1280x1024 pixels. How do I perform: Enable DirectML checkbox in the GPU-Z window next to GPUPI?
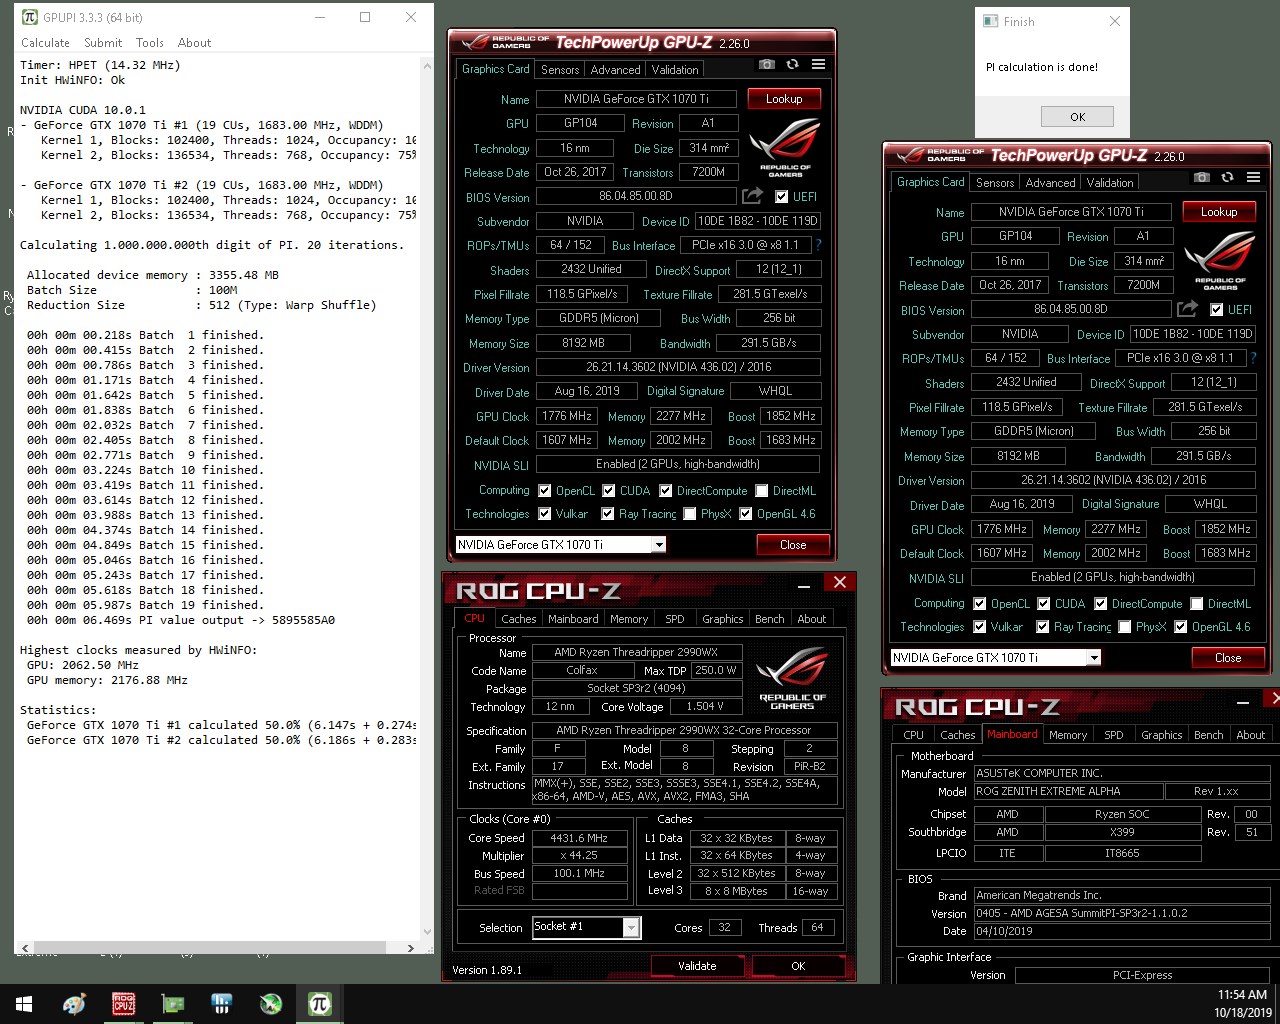point(762,491)
